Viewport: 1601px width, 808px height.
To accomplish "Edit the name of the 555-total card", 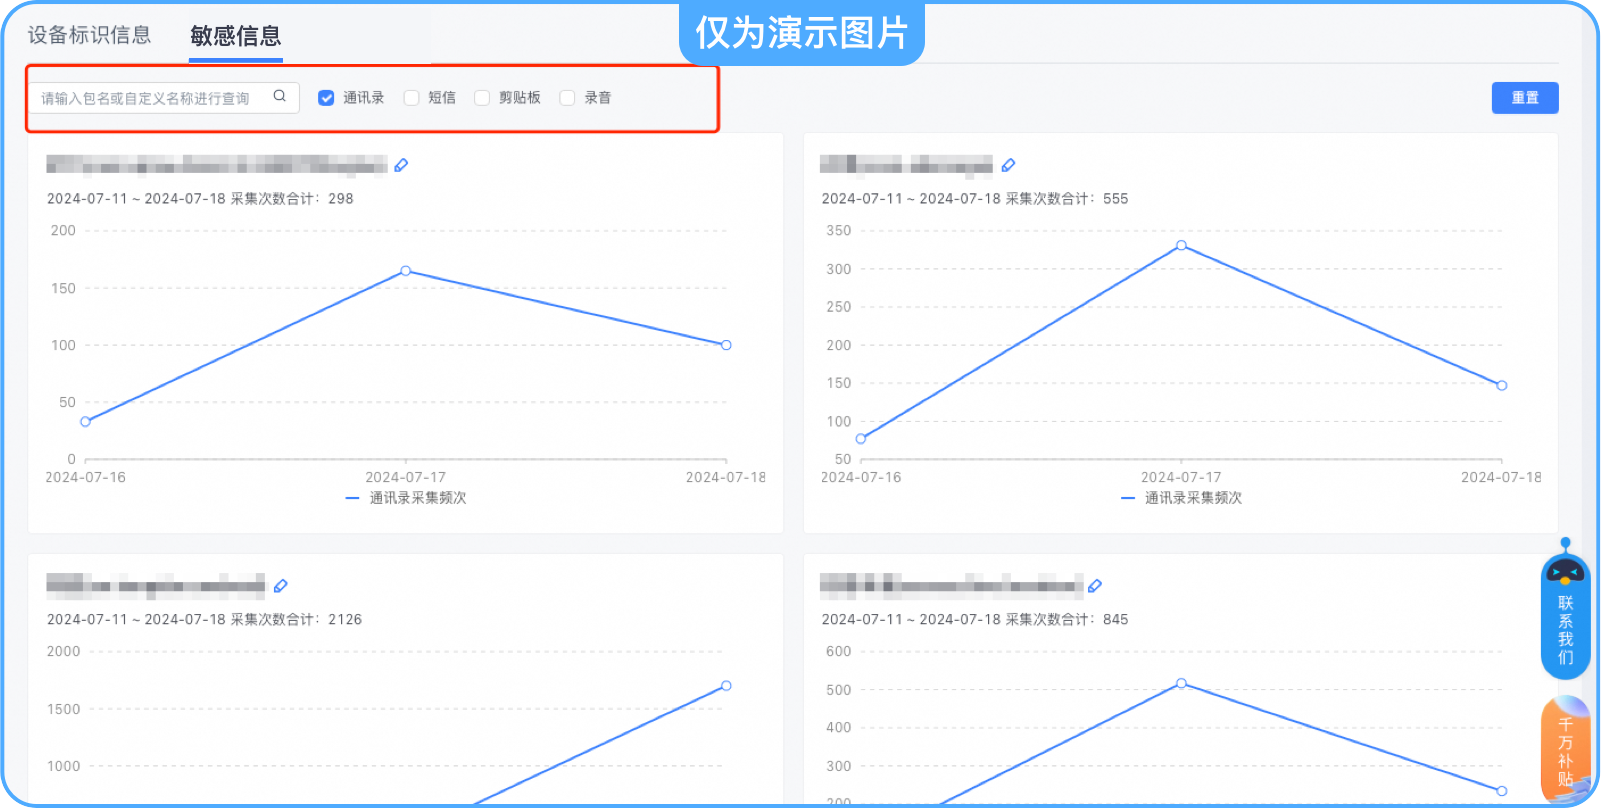I will point(1008,165).
